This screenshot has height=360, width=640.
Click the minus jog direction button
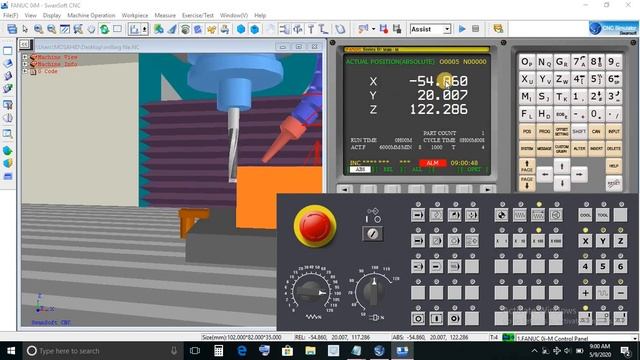click(620, 293)
